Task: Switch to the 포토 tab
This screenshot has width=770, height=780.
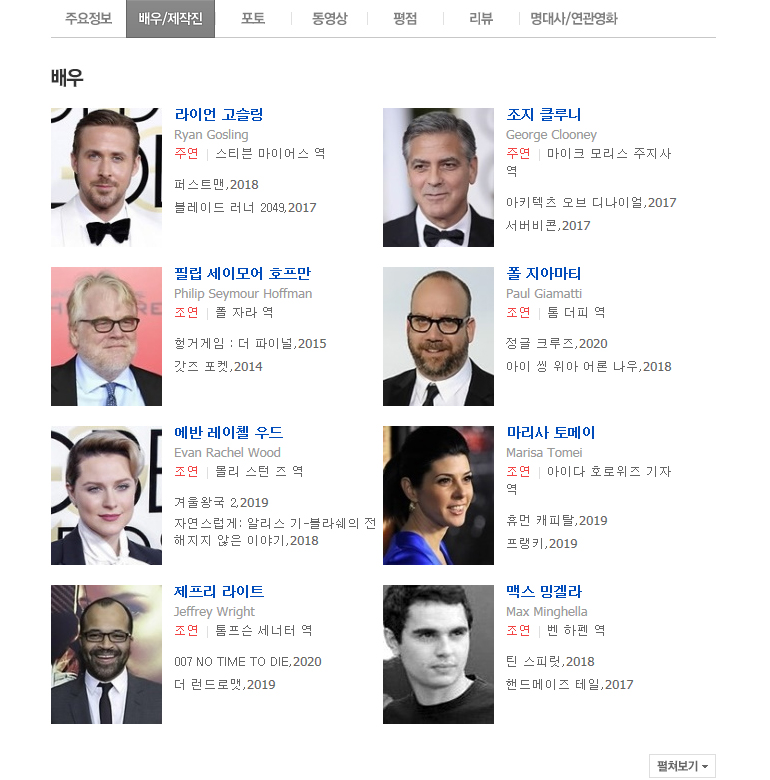Action: (x=253, y=18)
